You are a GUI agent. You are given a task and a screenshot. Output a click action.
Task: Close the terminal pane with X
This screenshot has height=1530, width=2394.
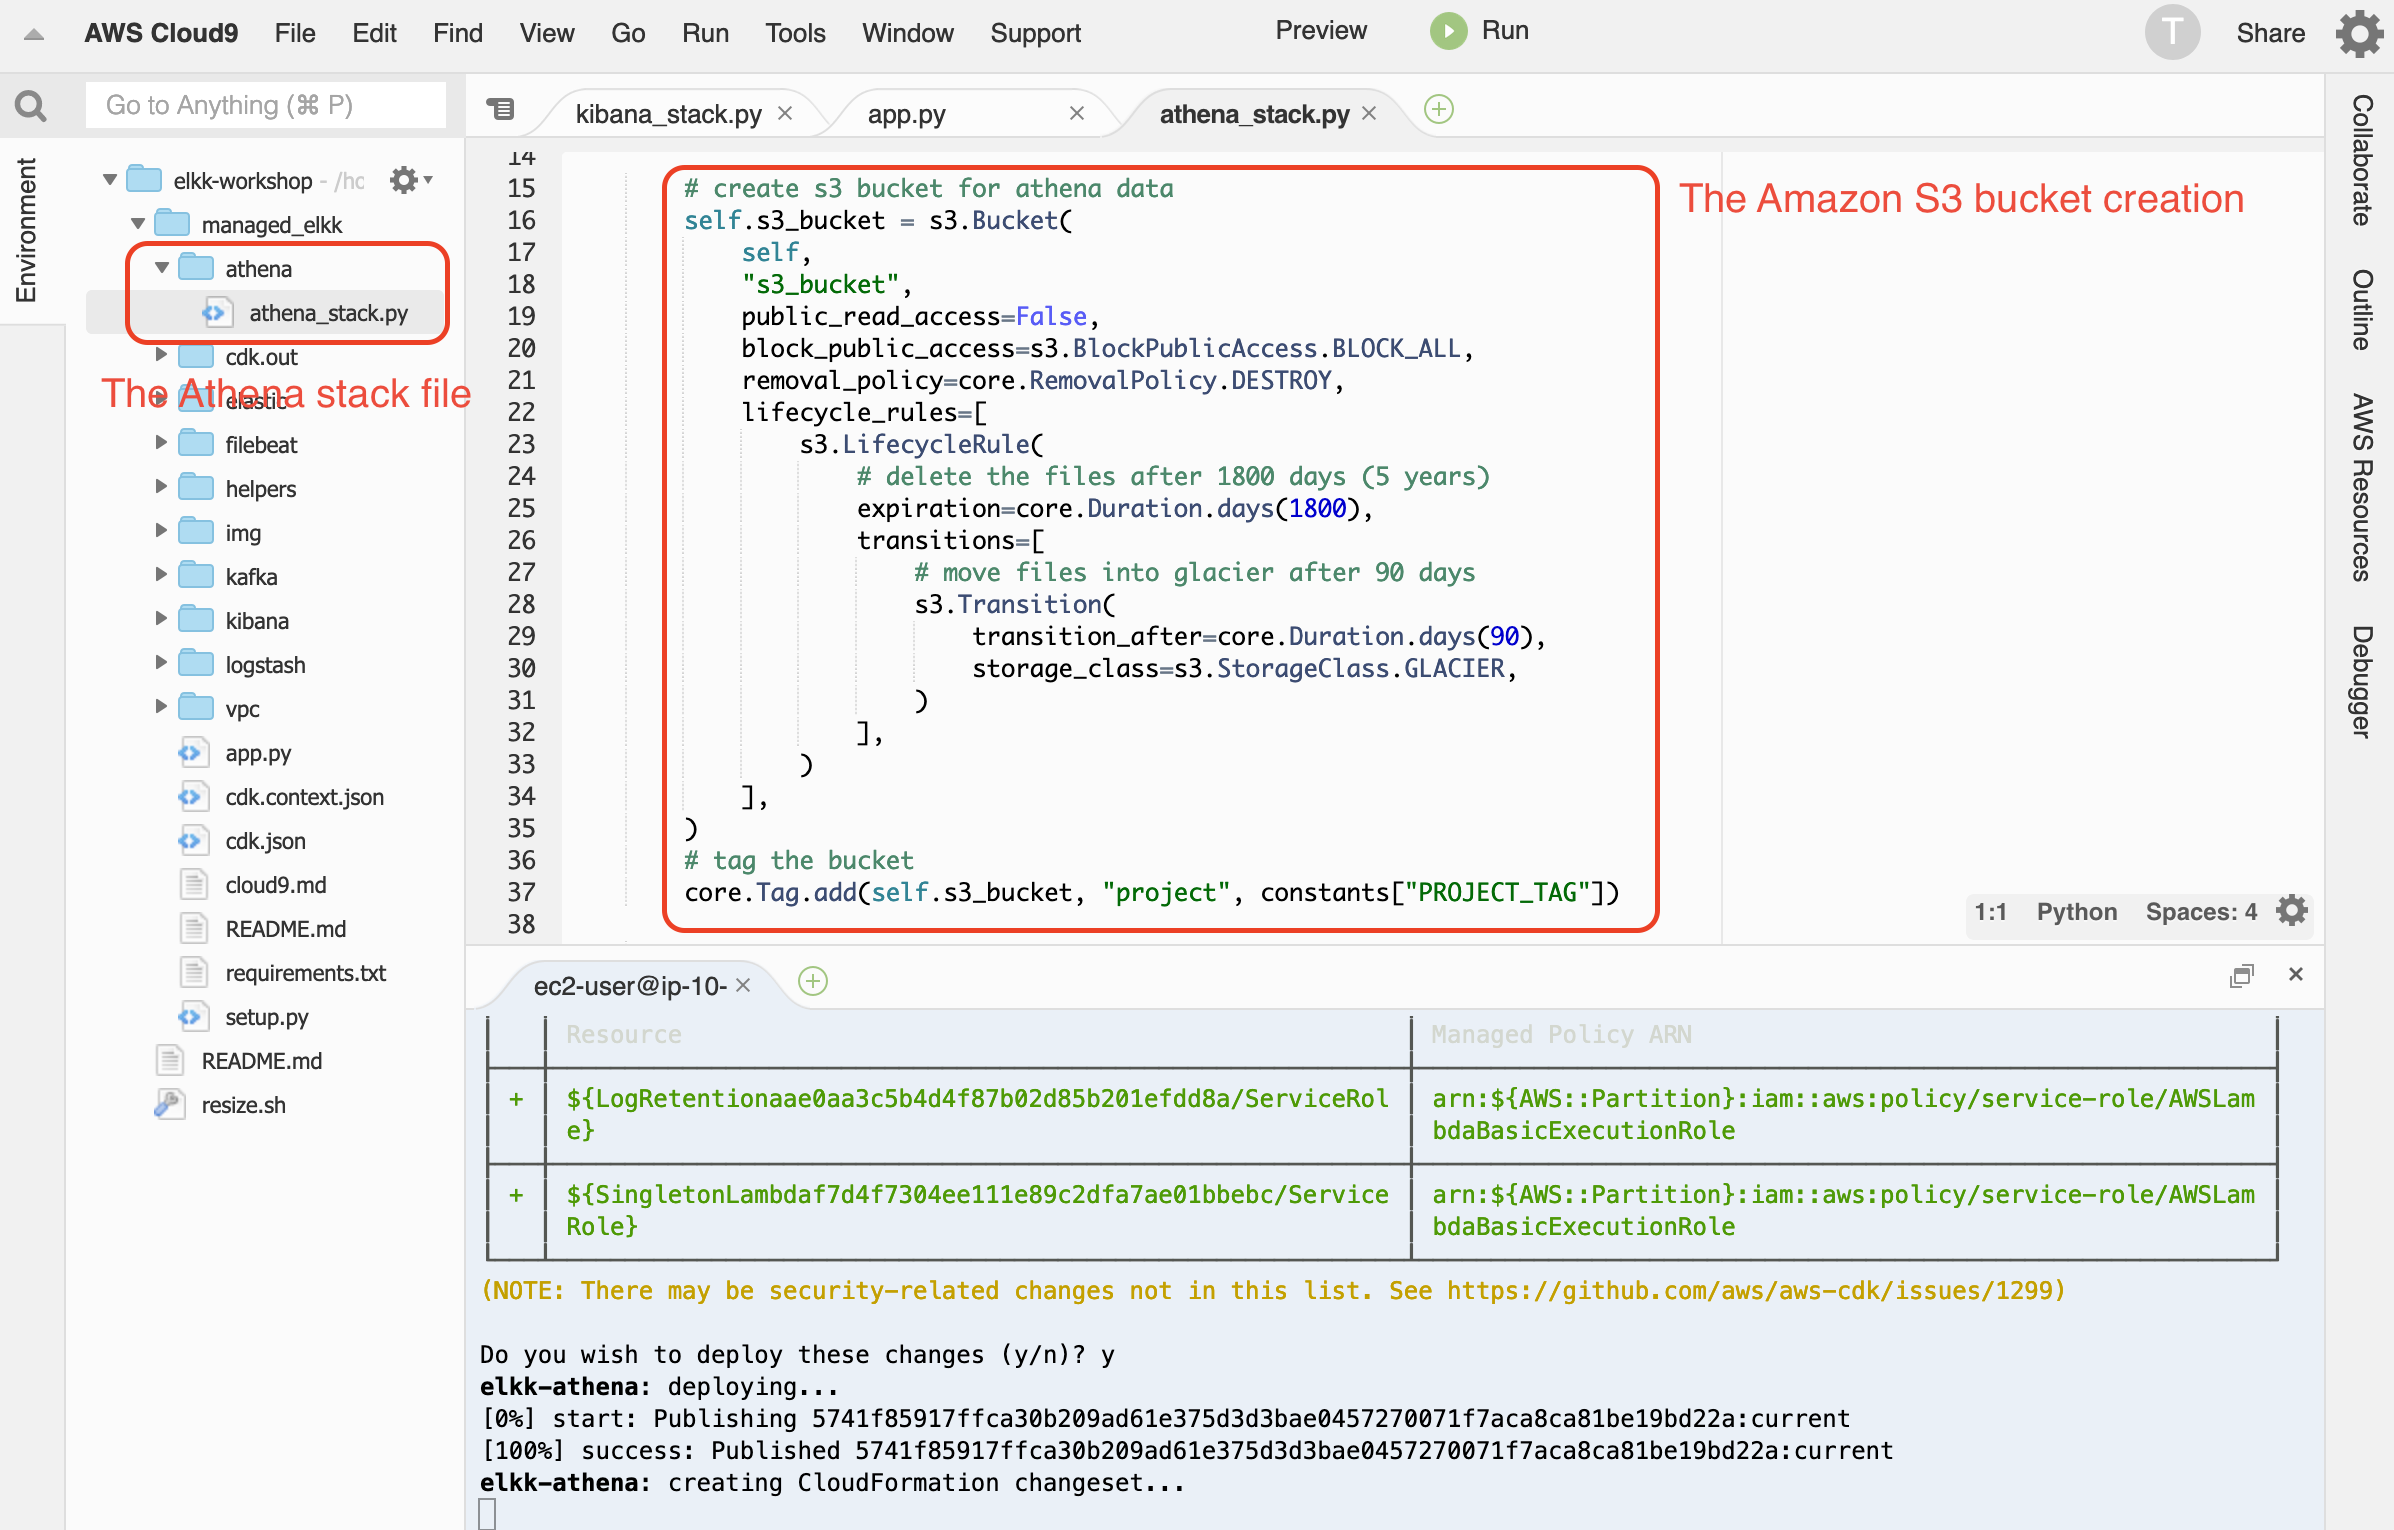click(2296, 974)
